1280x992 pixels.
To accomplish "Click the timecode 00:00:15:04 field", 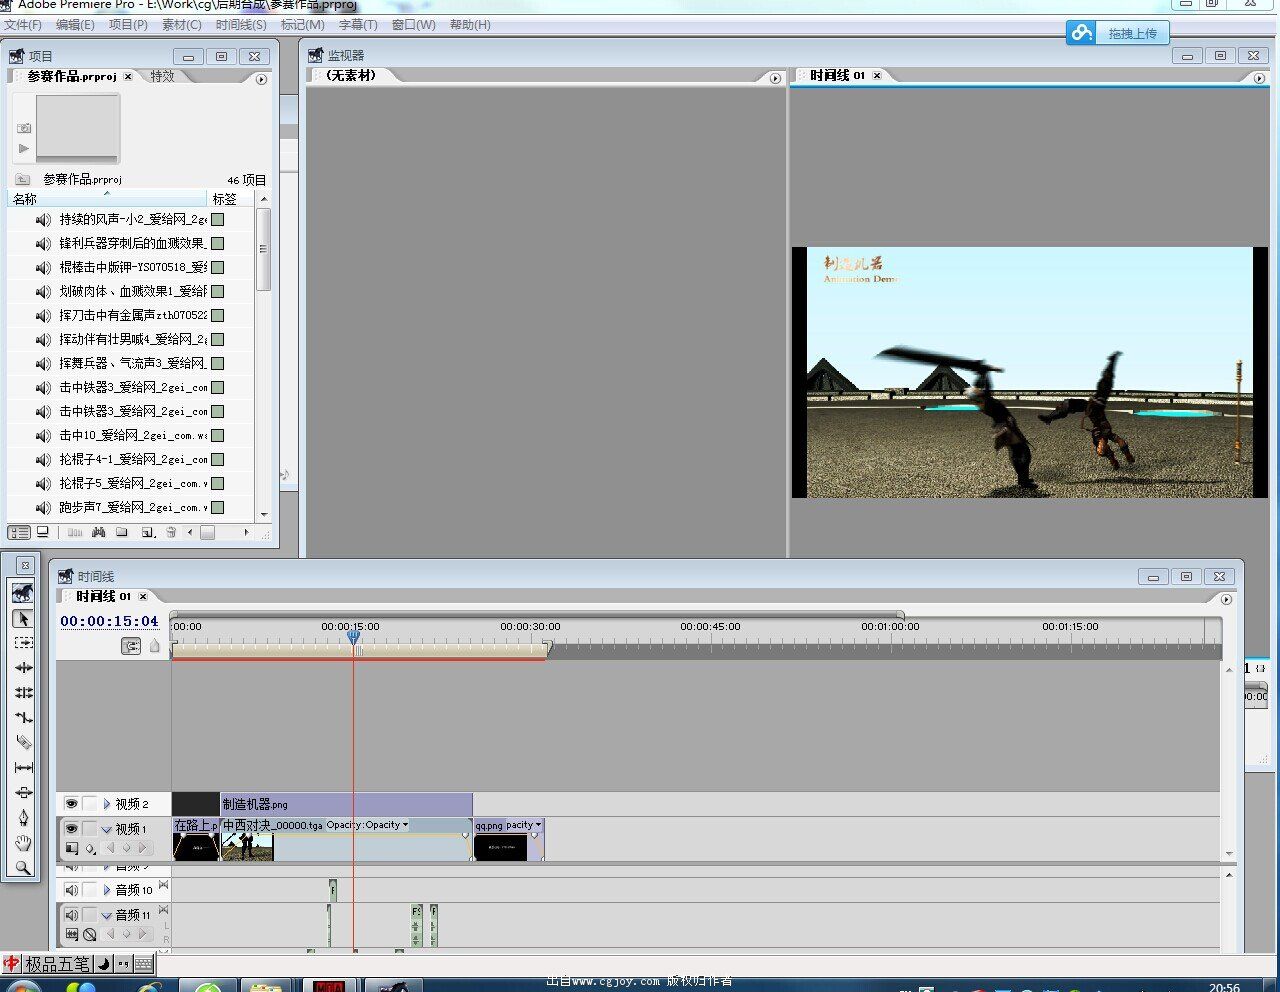I will click(109, 621).
